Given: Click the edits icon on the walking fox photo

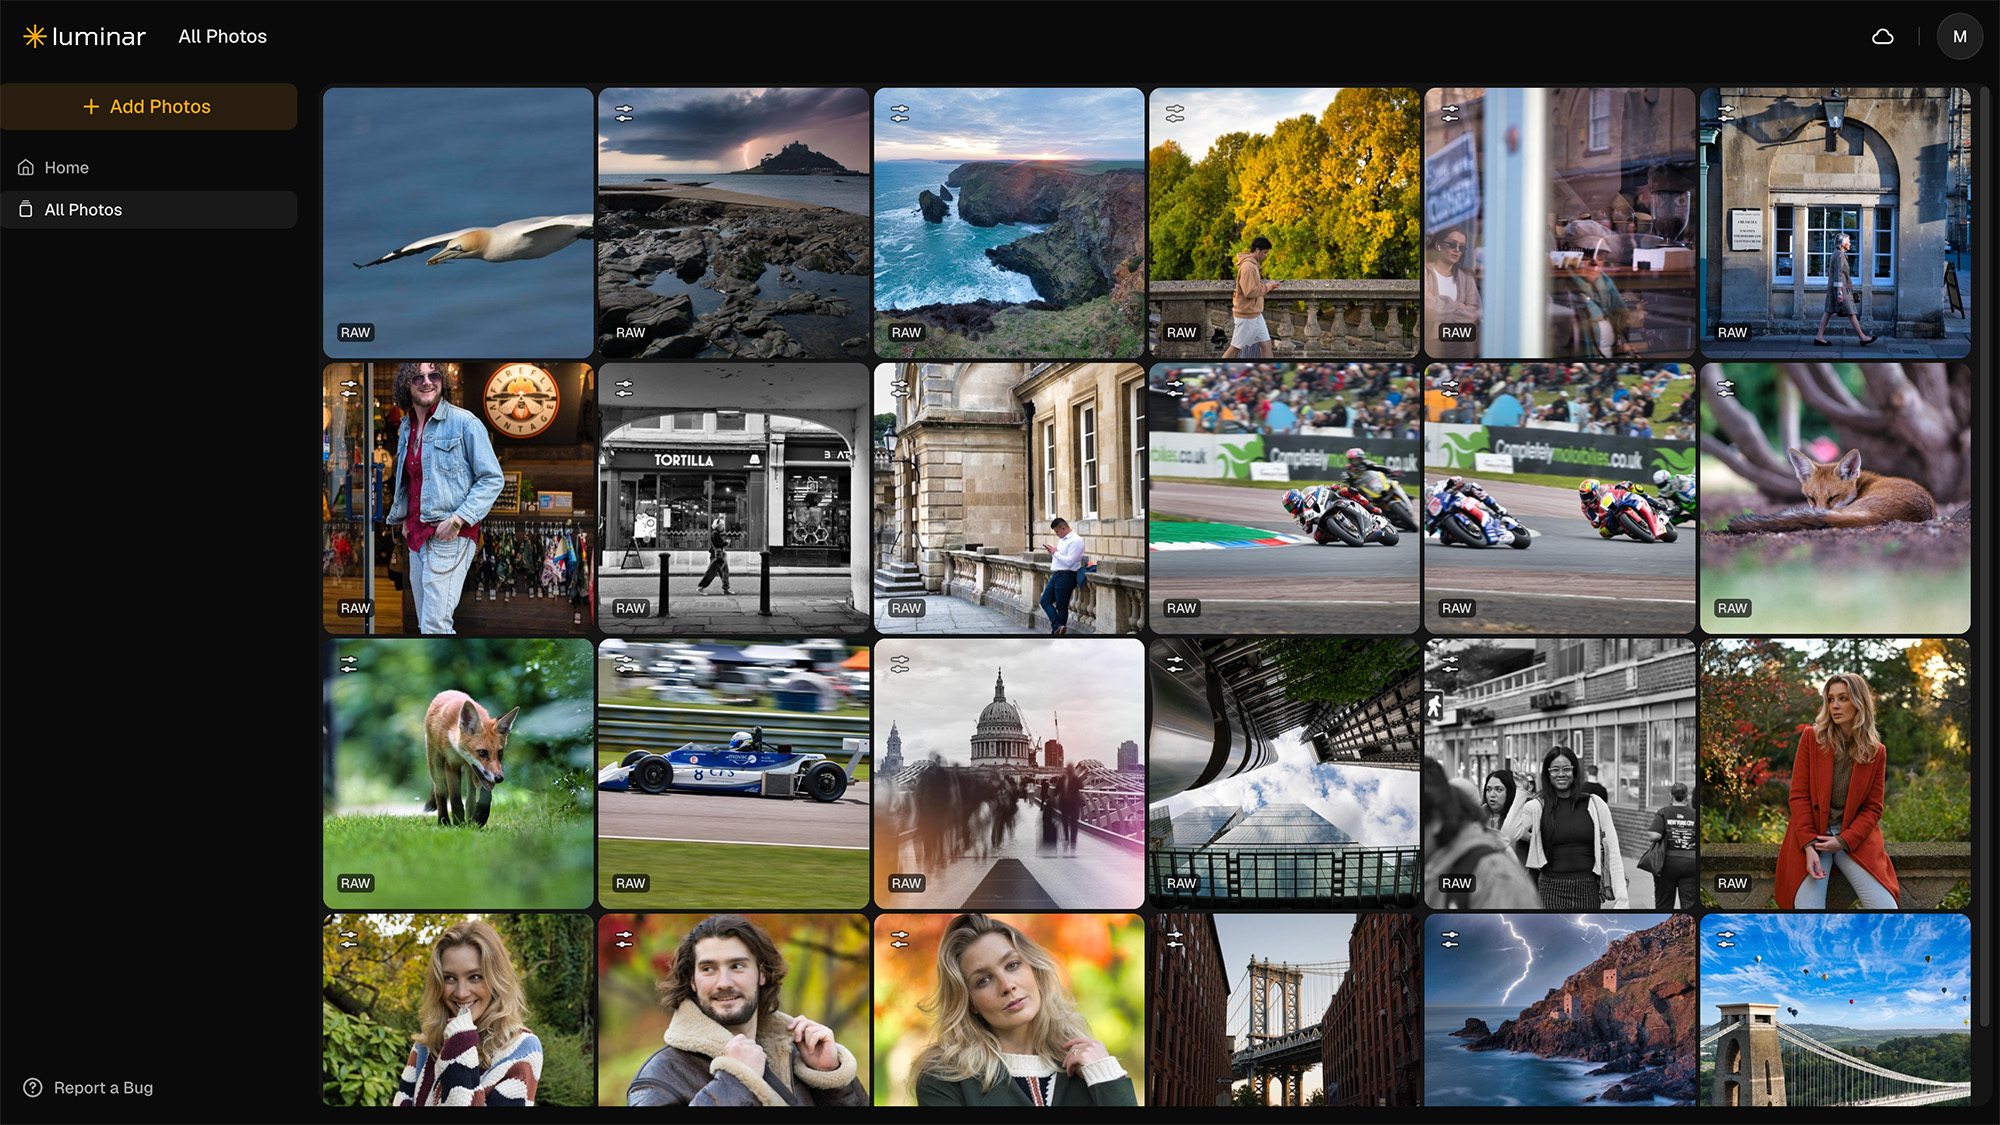Looking at the screenshot, I should [x=348, y=664].
